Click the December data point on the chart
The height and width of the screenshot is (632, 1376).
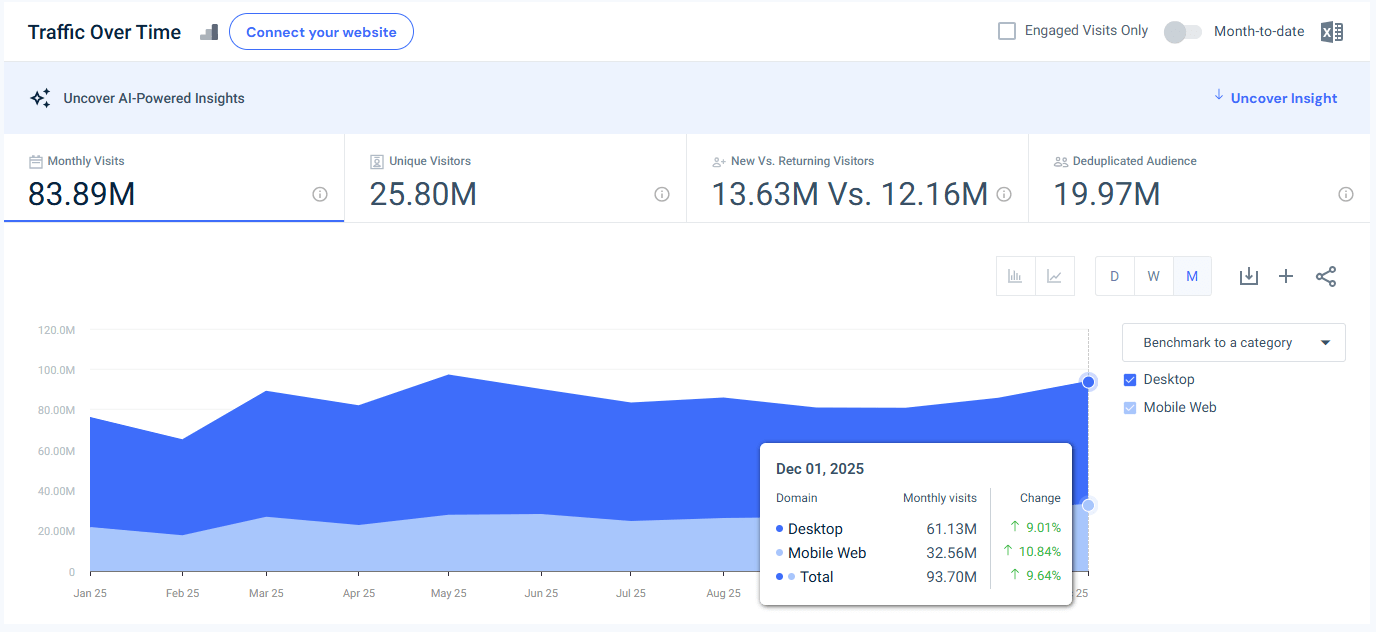[x=1087, y=381]
